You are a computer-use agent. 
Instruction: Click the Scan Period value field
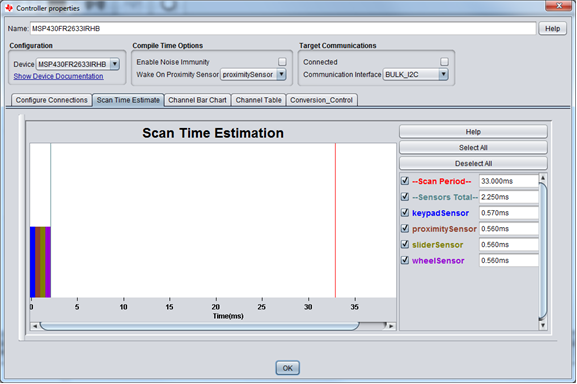click(x=508, y=181)
